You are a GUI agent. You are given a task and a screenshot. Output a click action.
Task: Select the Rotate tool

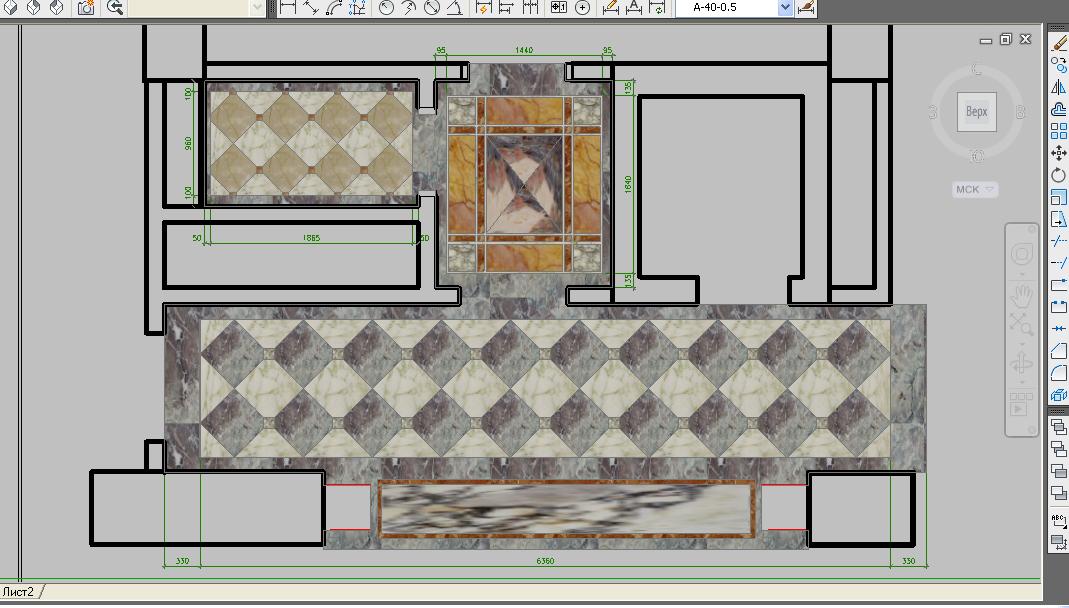point(1058,175)
